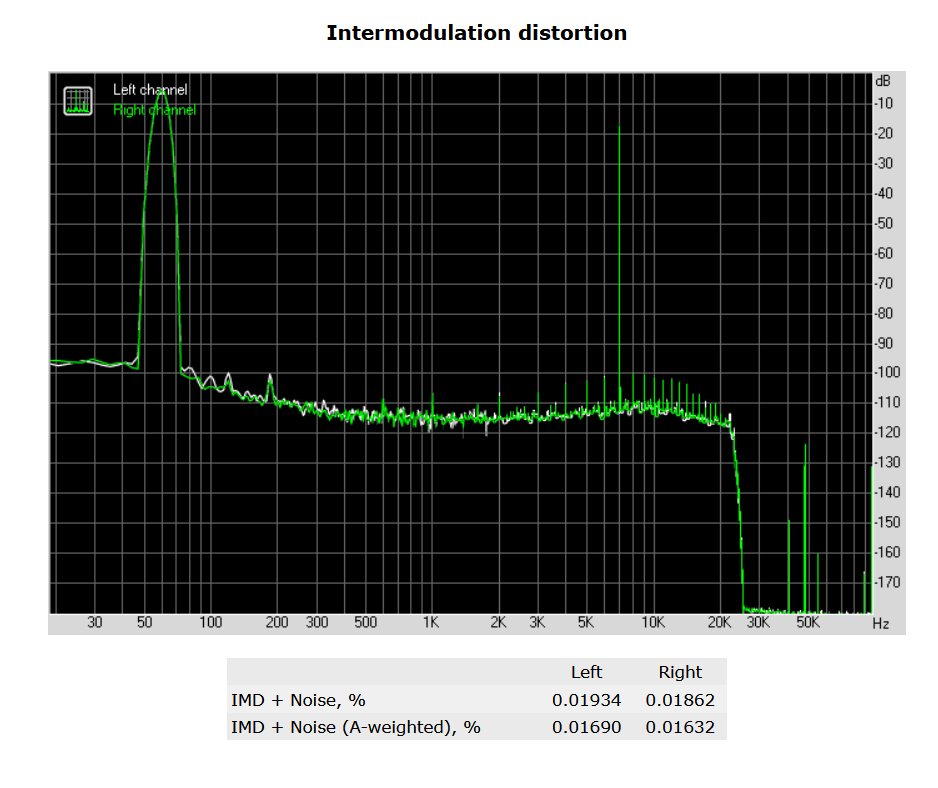Click the "IMD + Noise, %" row label

(x=298, y=700)
